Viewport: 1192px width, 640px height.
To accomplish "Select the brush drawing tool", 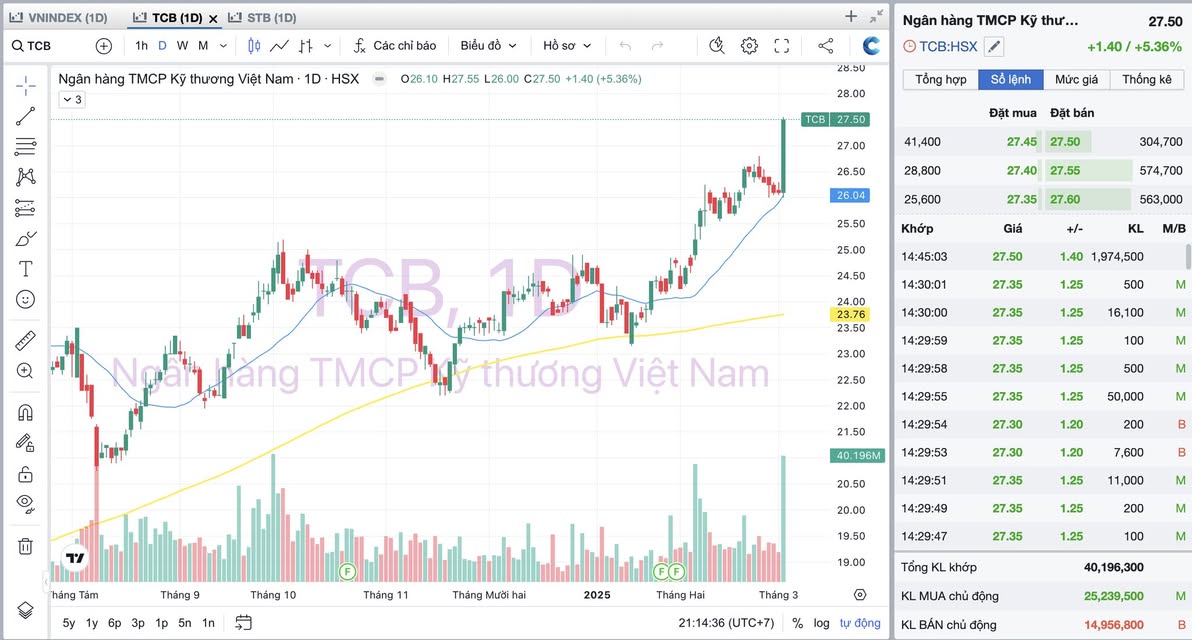I will click(25, 239).
